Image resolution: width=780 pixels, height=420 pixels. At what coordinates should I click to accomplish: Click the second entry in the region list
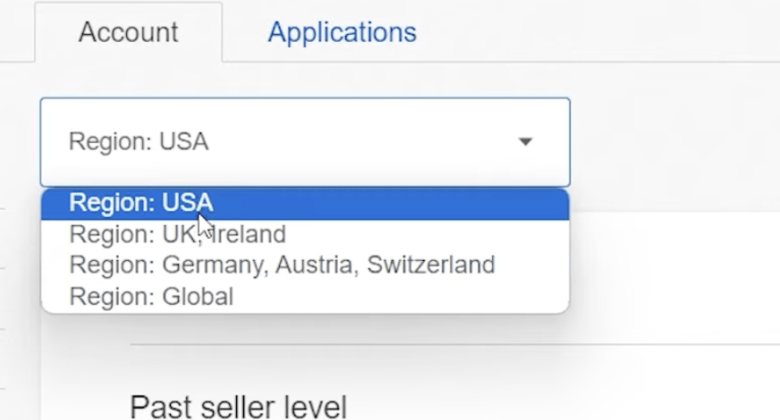point(177,234)
